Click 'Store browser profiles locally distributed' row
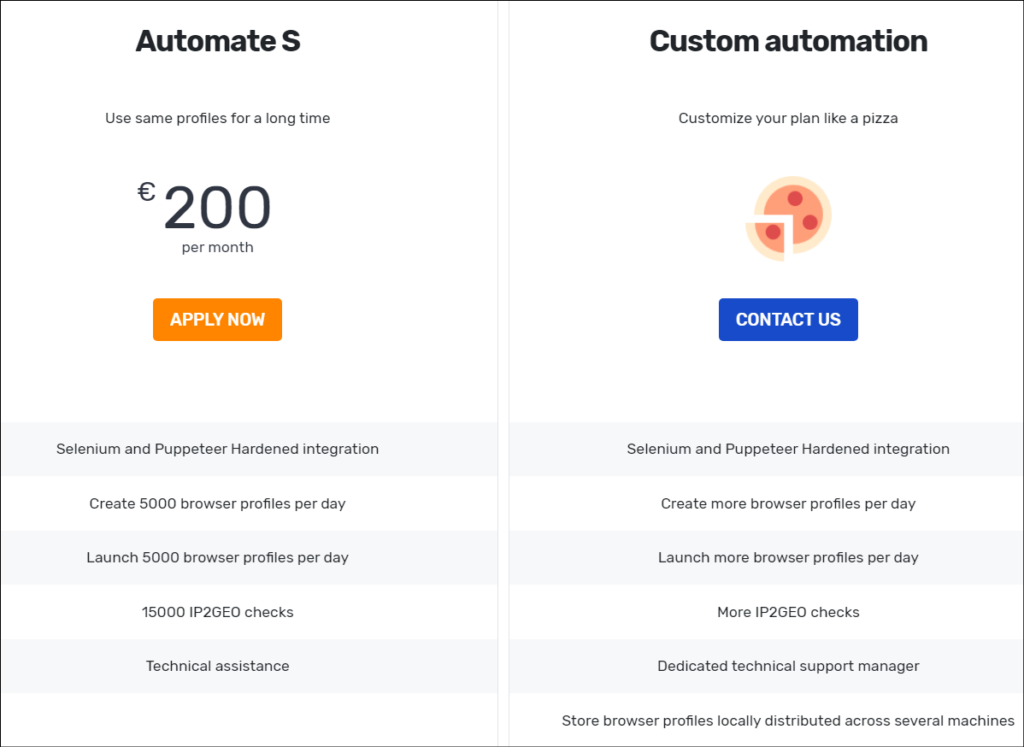 click(766, 720)
